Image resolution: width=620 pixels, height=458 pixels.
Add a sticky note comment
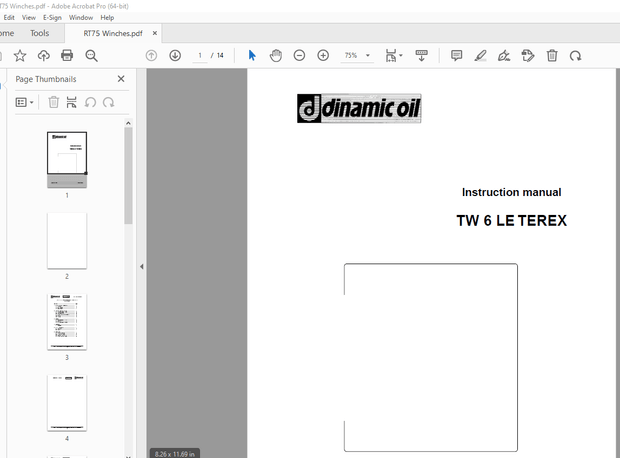tap(457, 55)
